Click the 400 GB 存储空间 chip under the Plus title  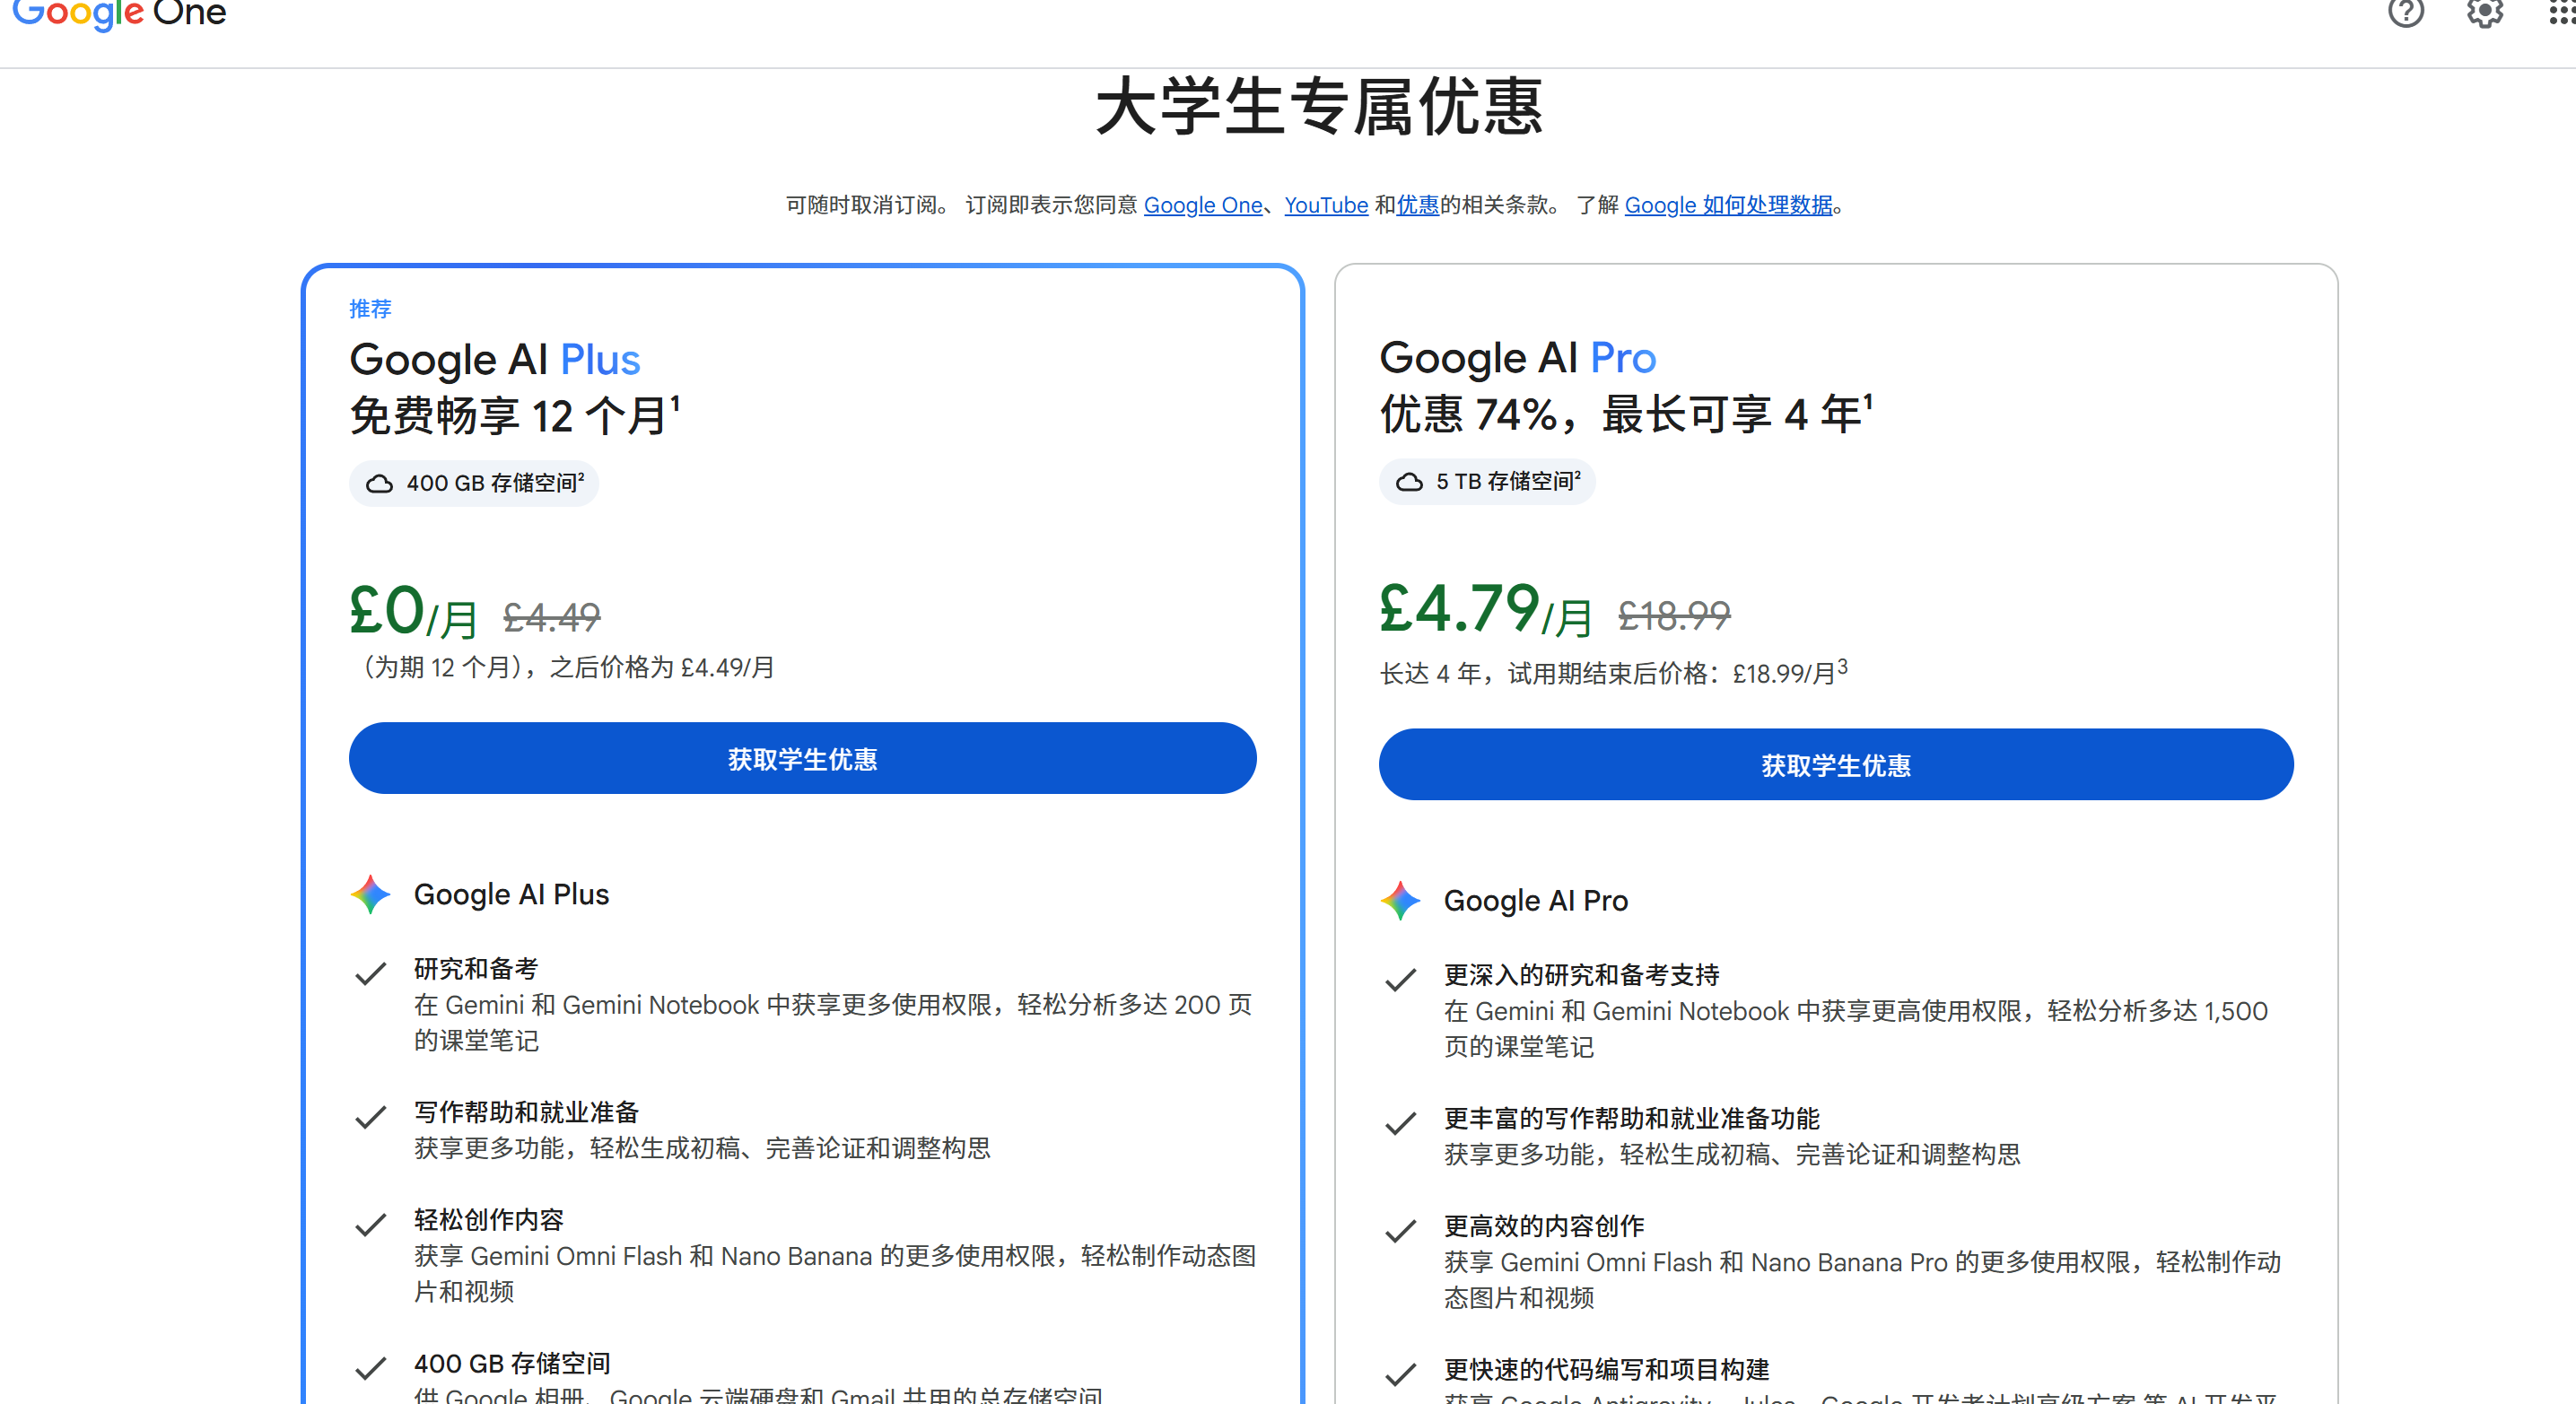tap(474, 484)
